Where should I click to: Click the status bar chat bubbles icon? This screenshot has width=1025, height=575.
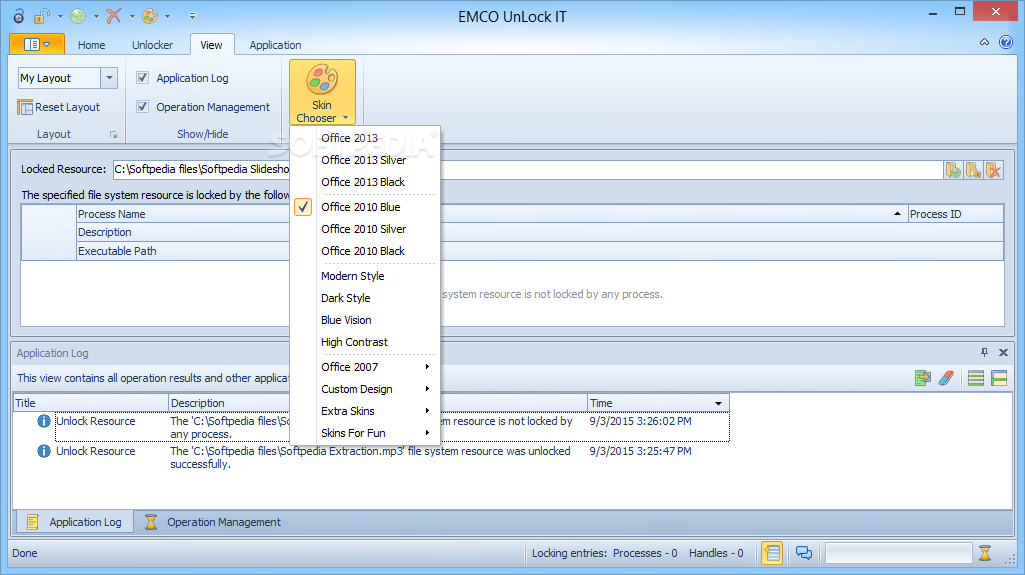click(804, 553)
